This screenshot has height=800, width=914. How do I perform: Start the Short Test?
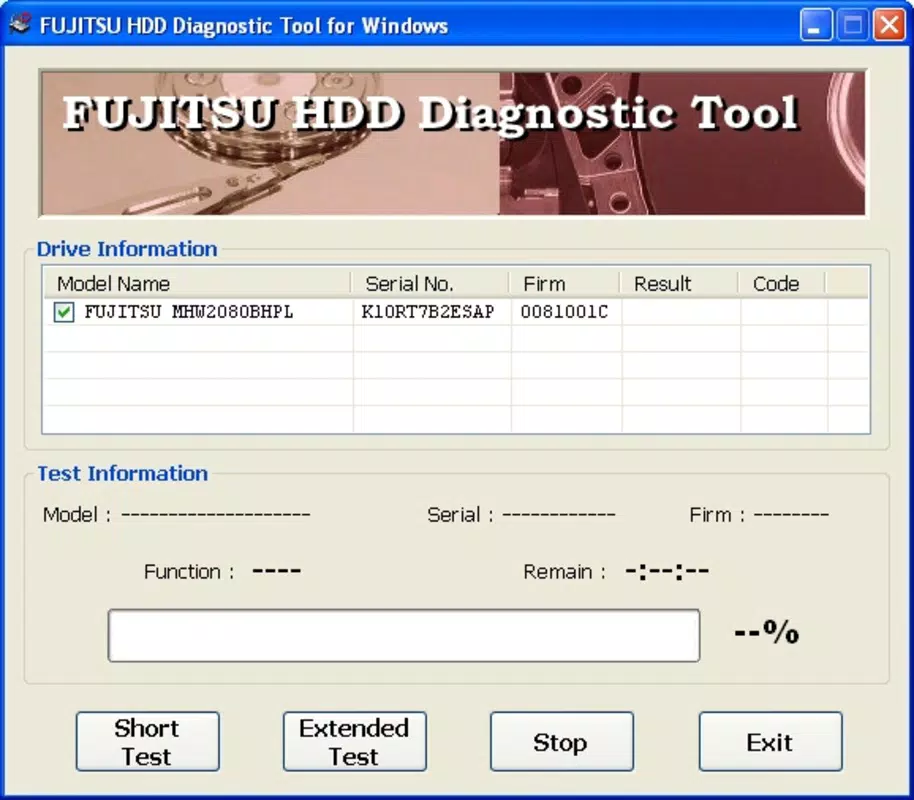(x=147, y=742)
